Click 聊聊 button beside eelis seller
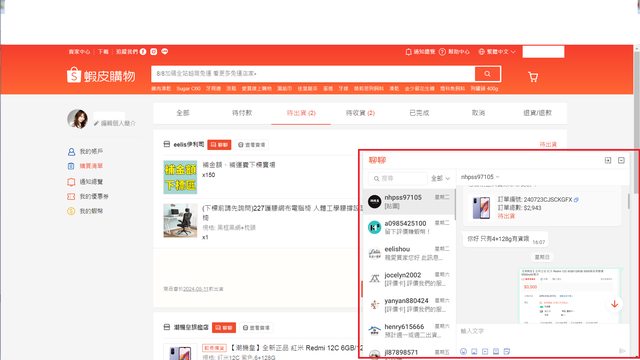Image resolution: width=640 pixels, height=360 pixels. coord(219,144)
